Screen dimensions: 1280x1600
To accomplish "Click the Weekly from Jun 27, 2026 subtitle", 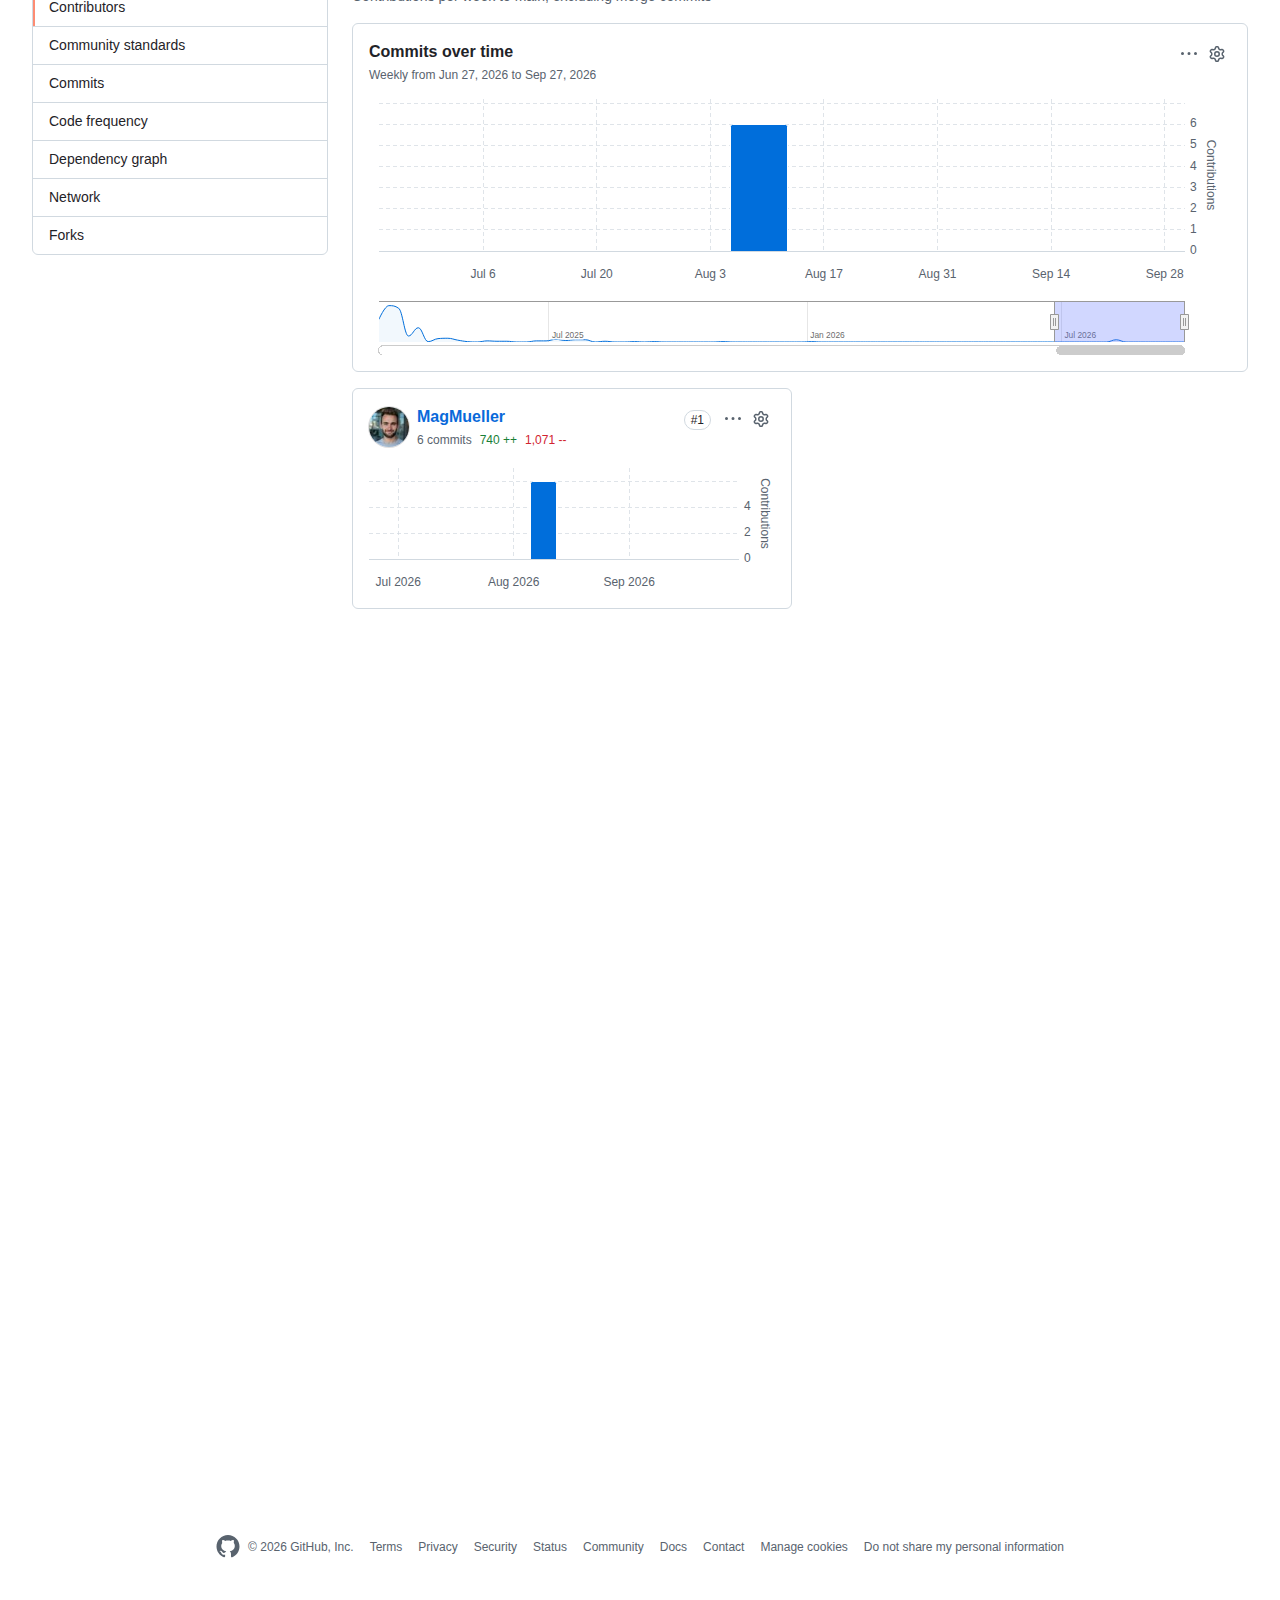I will click(x=482, y=75).
